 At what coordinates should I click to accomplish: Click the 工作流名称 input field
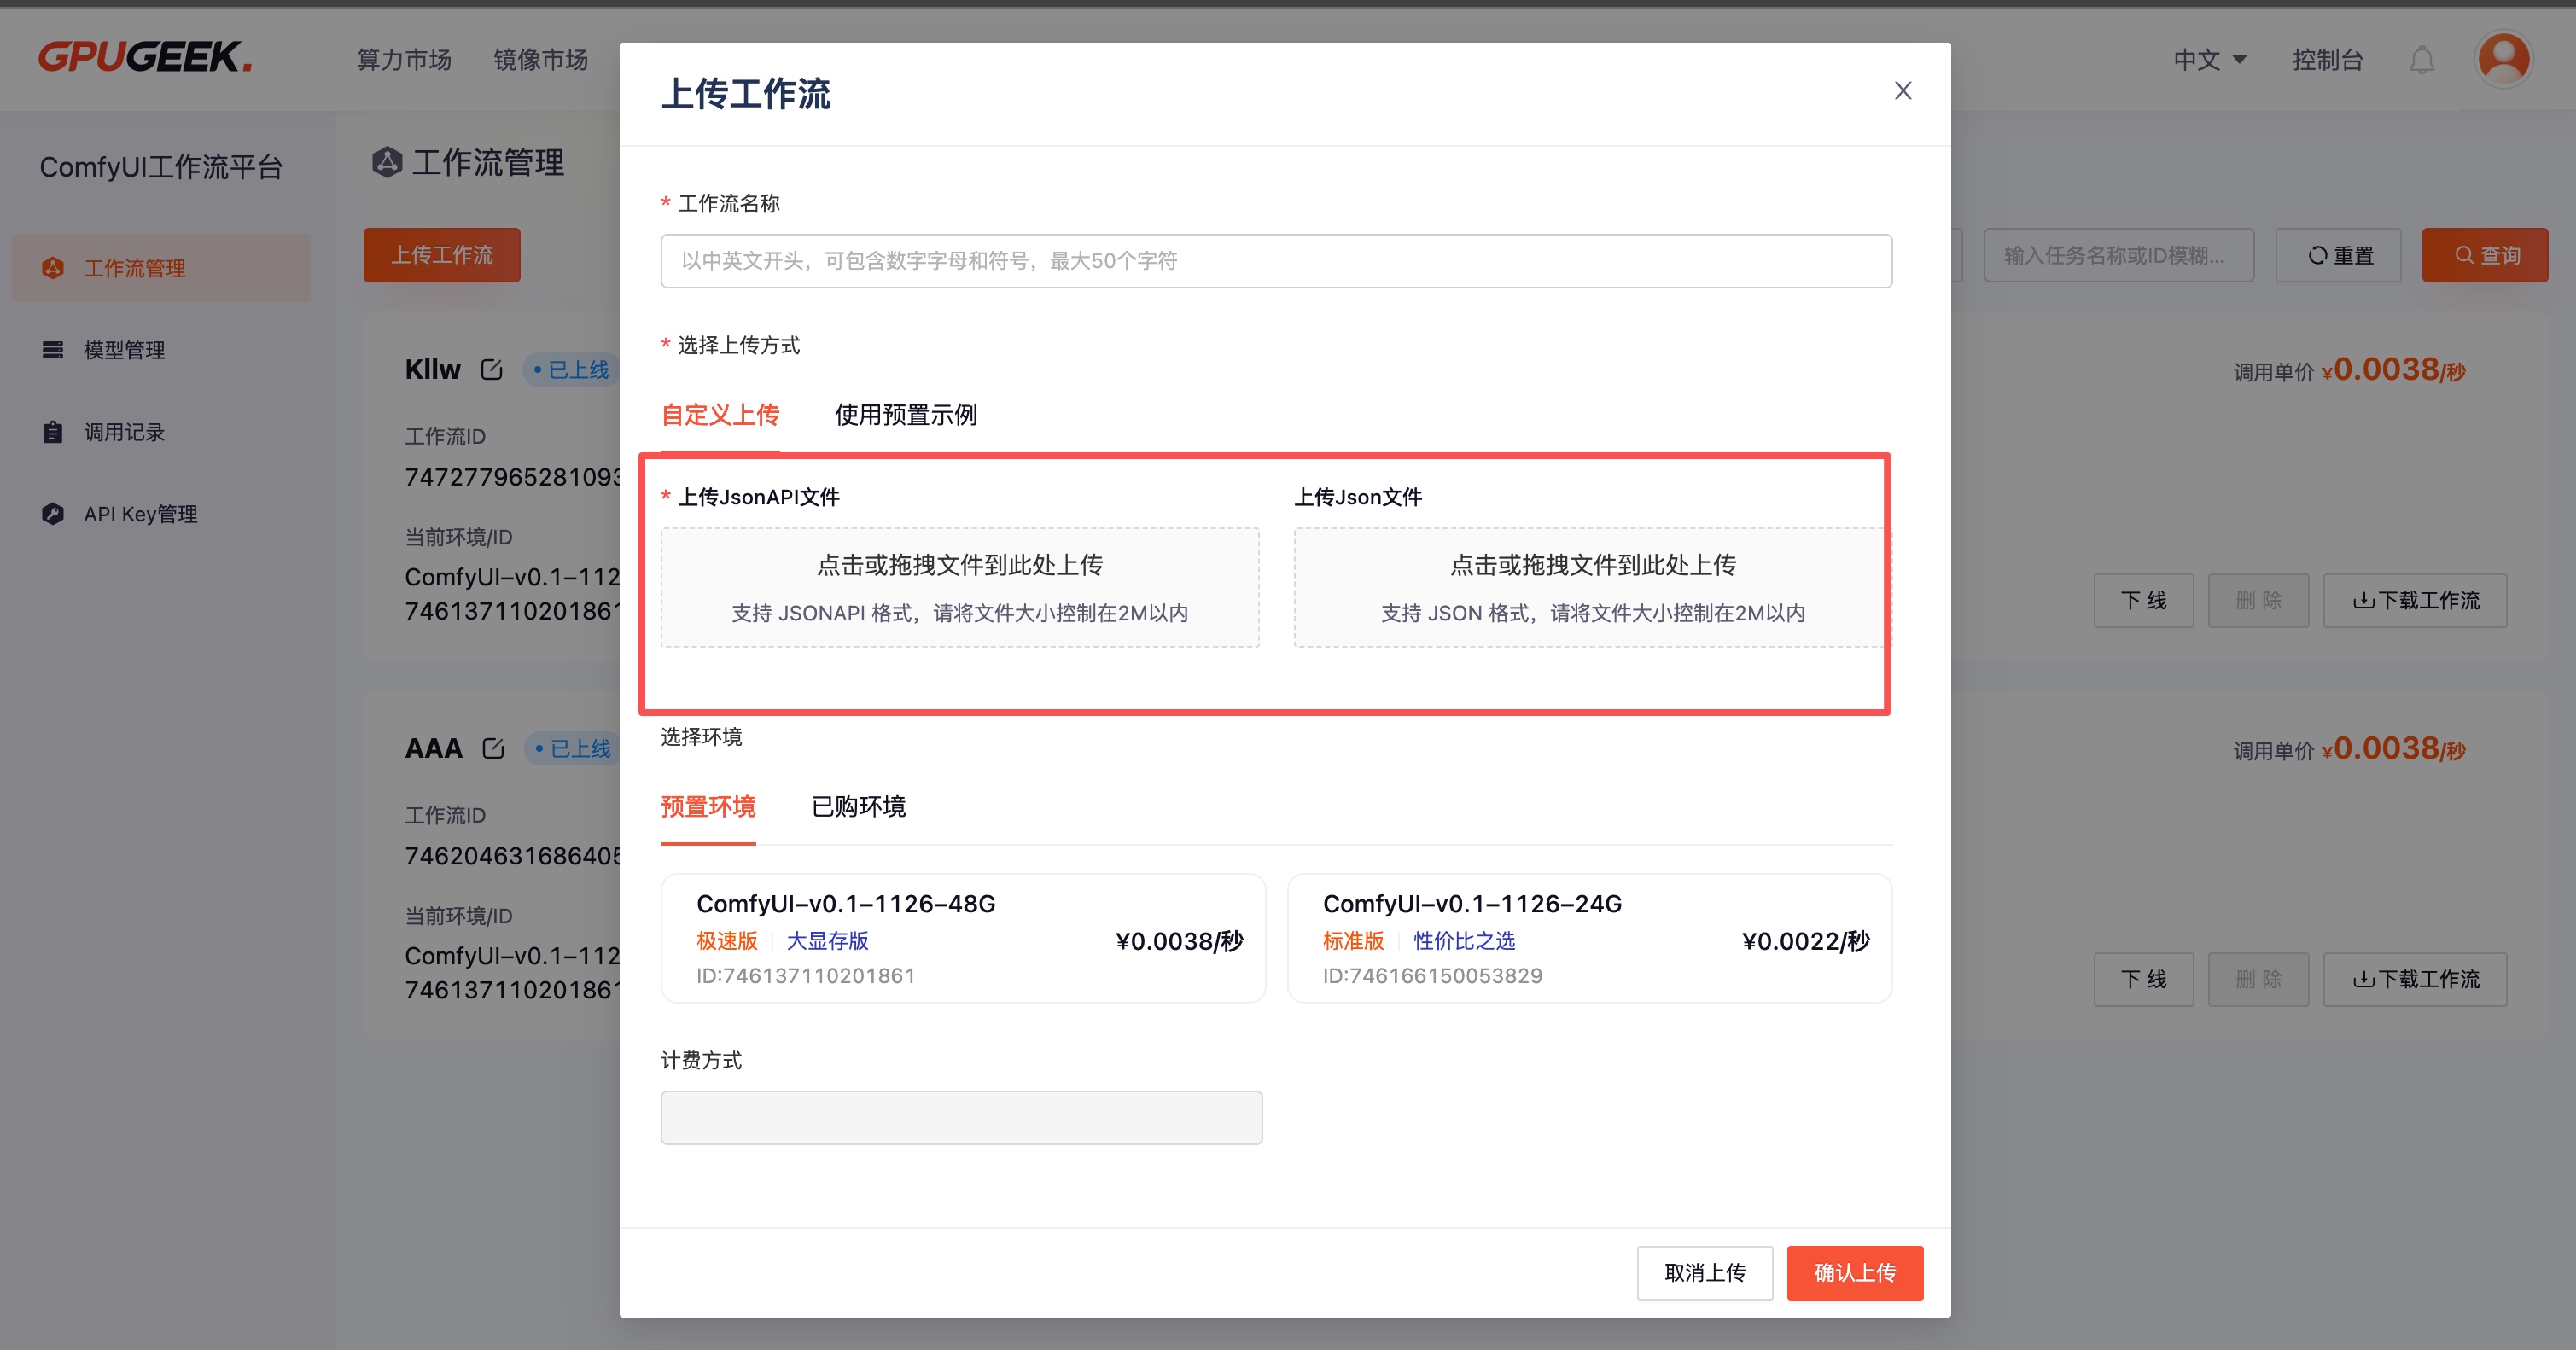point(1275,261)
